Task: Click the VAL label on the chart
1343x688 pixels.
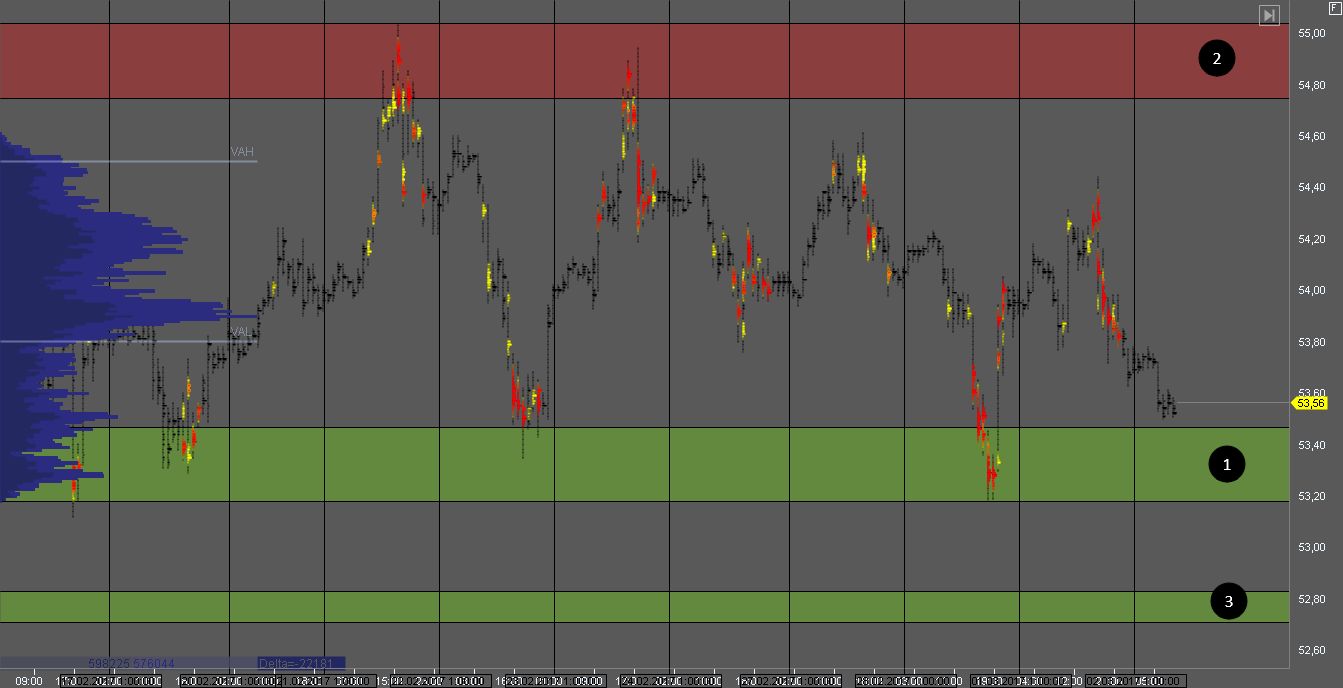Action: [x=242, y=332]
